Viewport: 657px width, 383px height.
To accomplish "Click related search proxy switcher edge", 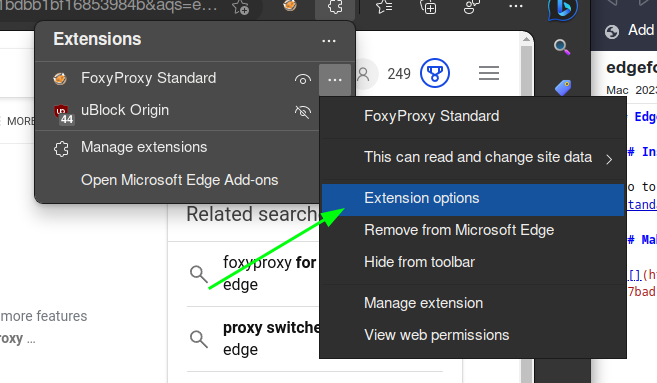I will click(x=272, y=338).
